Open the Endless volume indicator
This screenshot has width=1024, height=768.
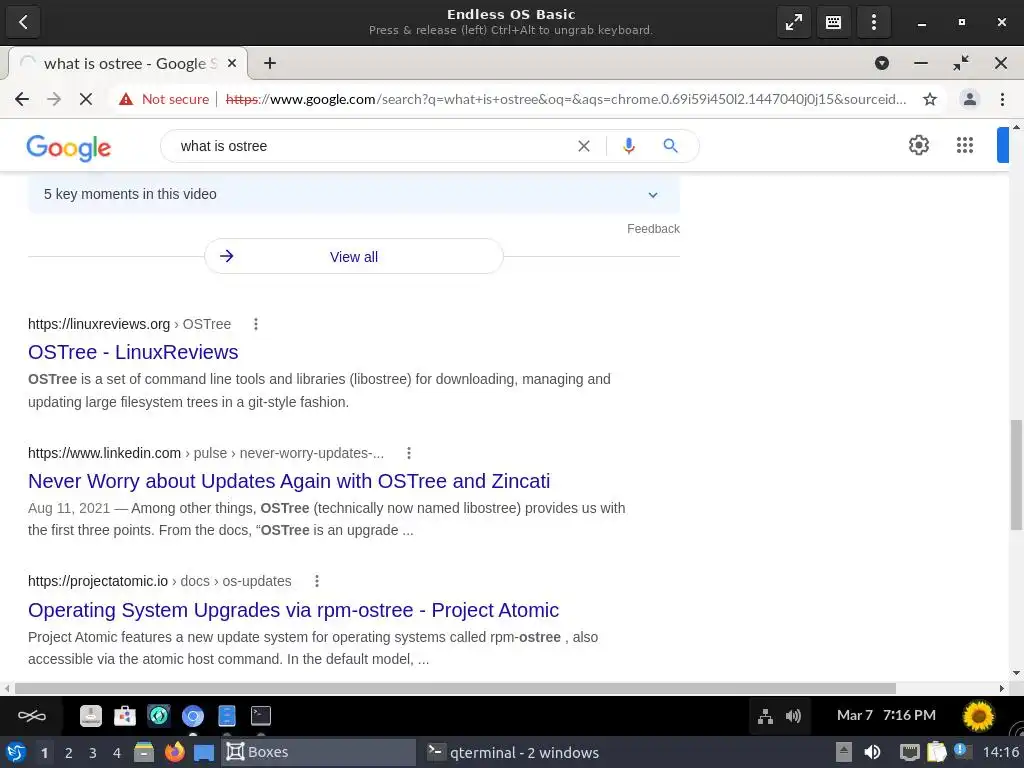coord(793,716)
